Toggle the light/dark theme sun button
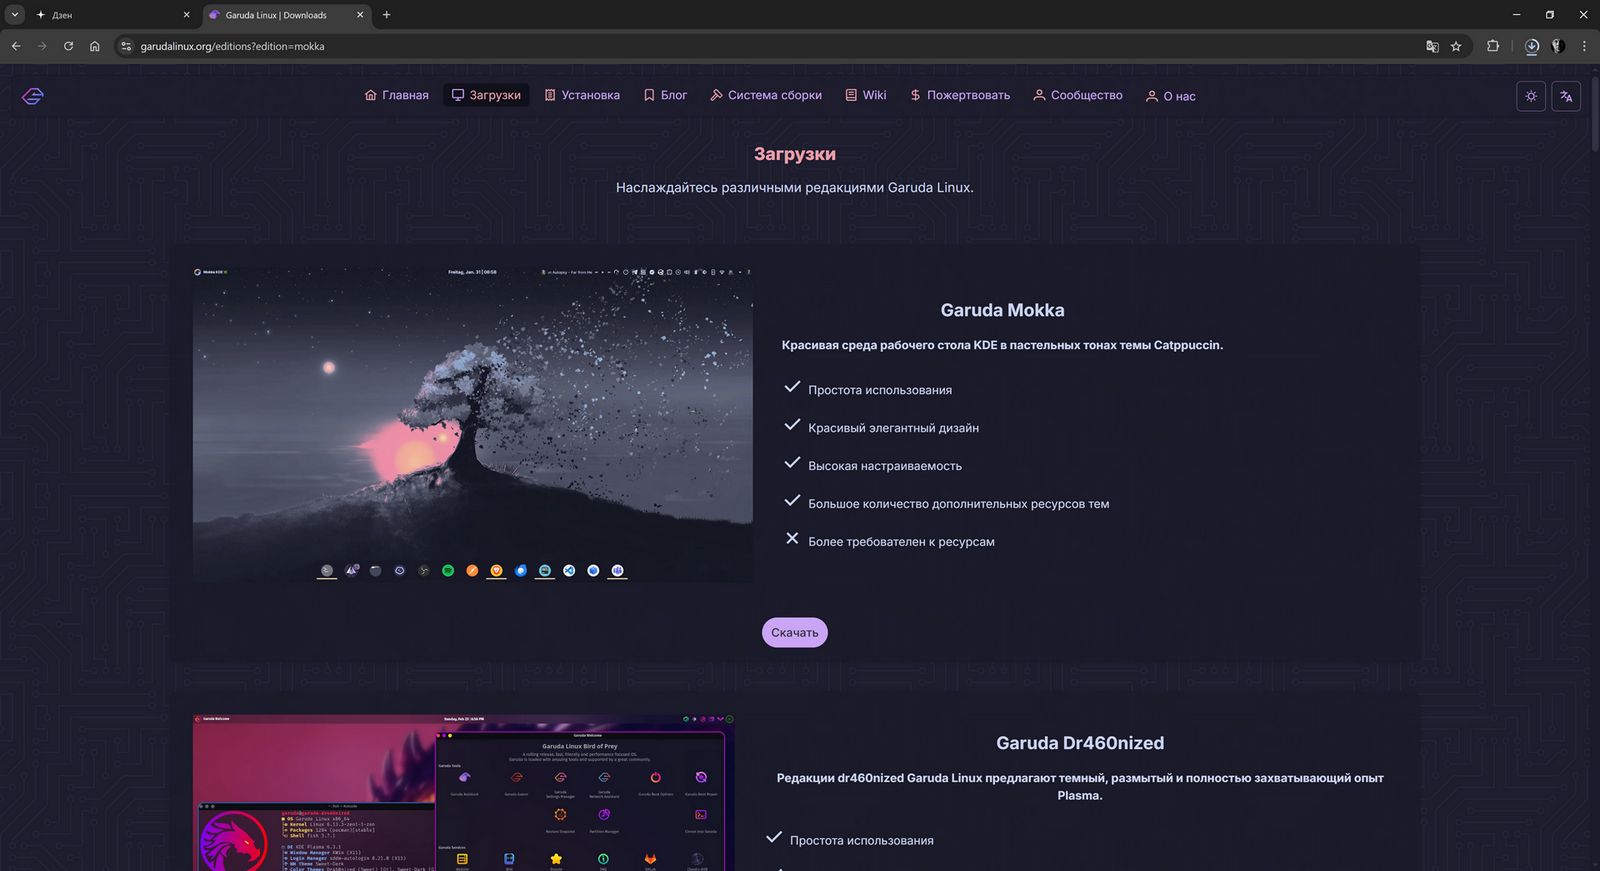 click(x=1531, y=96)
